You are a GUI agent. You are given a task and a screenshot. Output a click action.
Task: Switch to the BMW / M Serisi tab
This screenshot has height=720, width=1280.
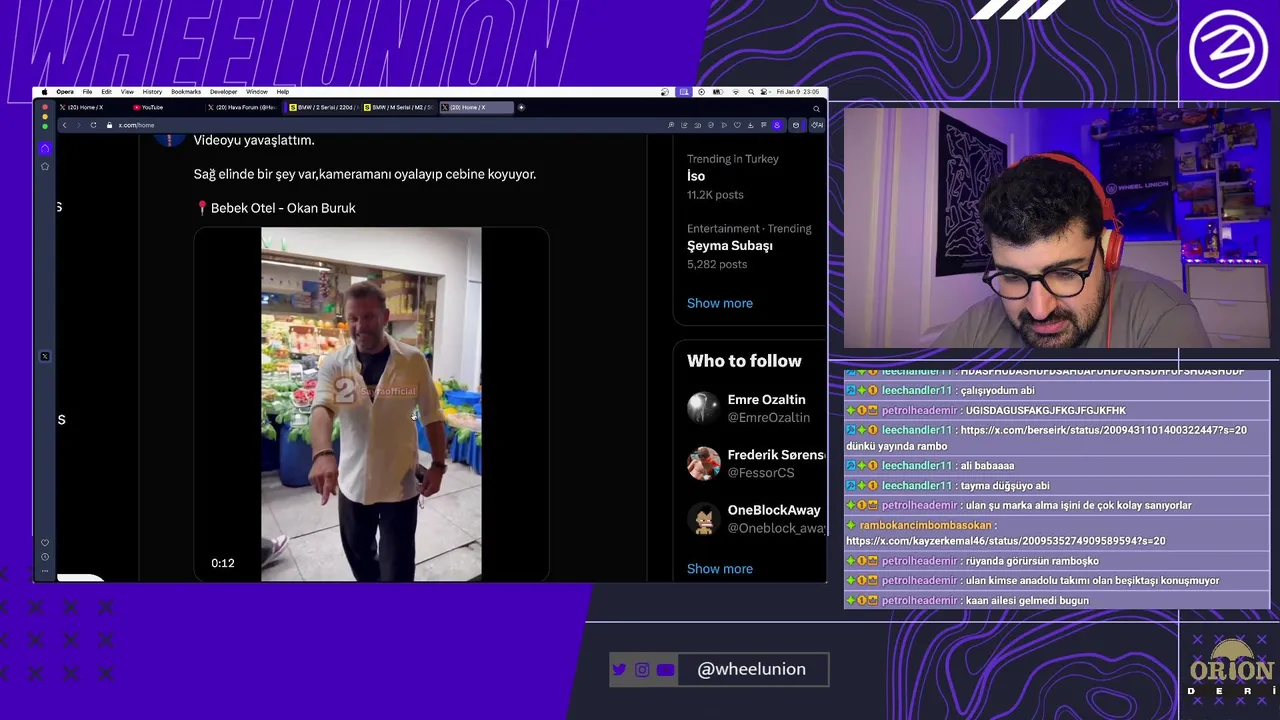point(399,107)
